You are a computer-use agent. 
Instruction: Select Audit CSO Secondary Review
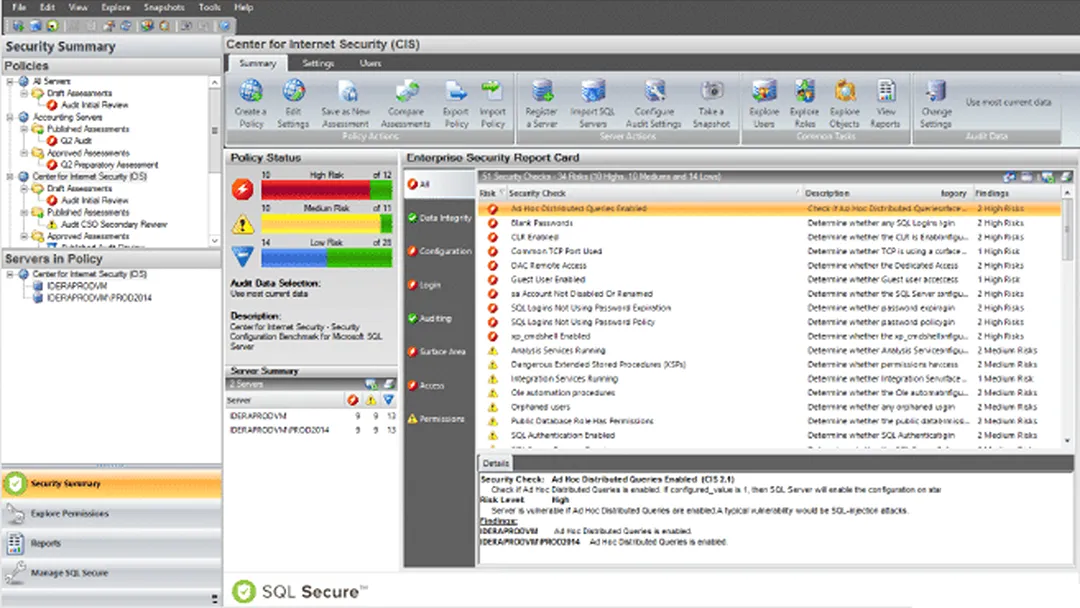click(114, 224)
